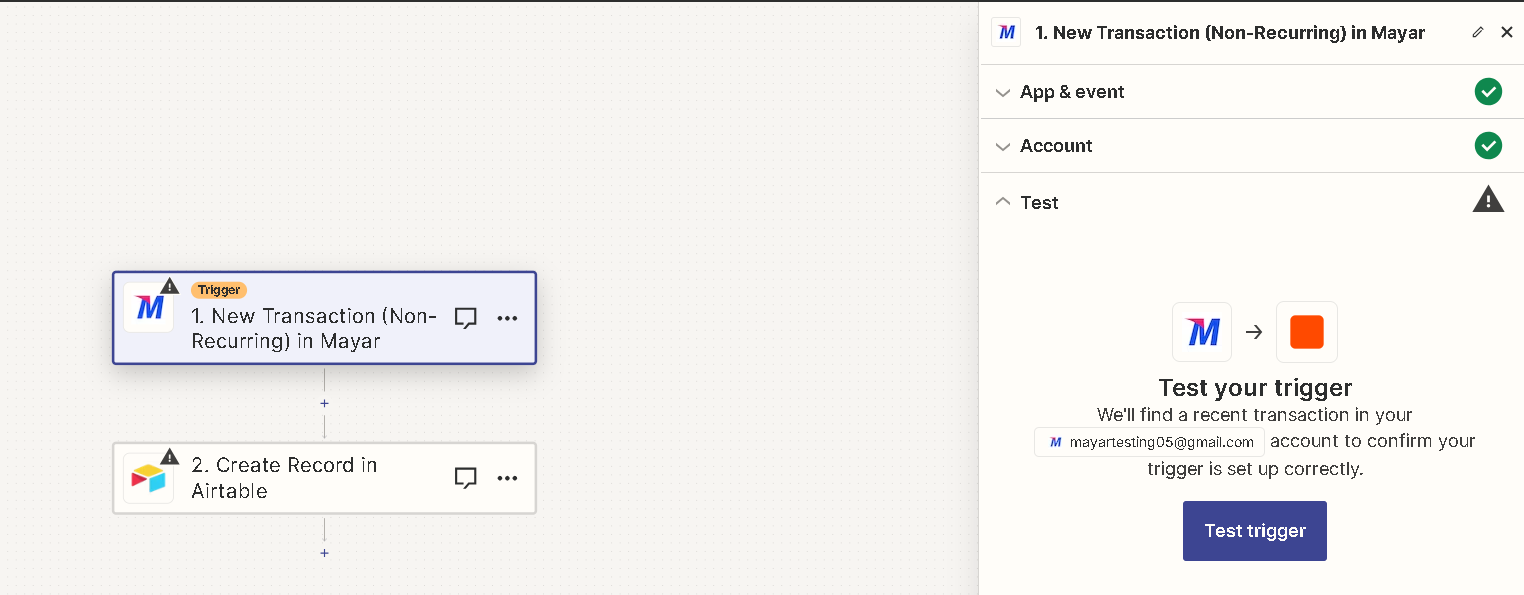Image resolution: width=1524 pixels, height=595 pixels.
Task: Add step below Create Record in Airtable
Action: pos(324,553)
